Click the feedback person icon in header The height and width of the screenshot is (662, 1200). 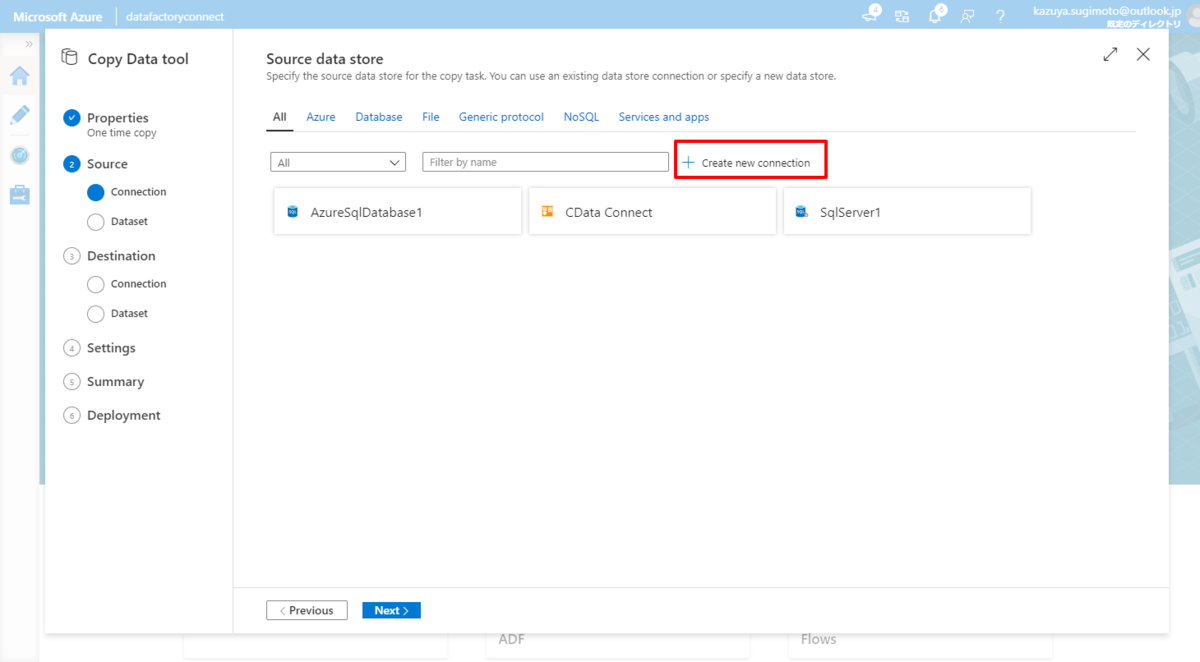[967, 16]
